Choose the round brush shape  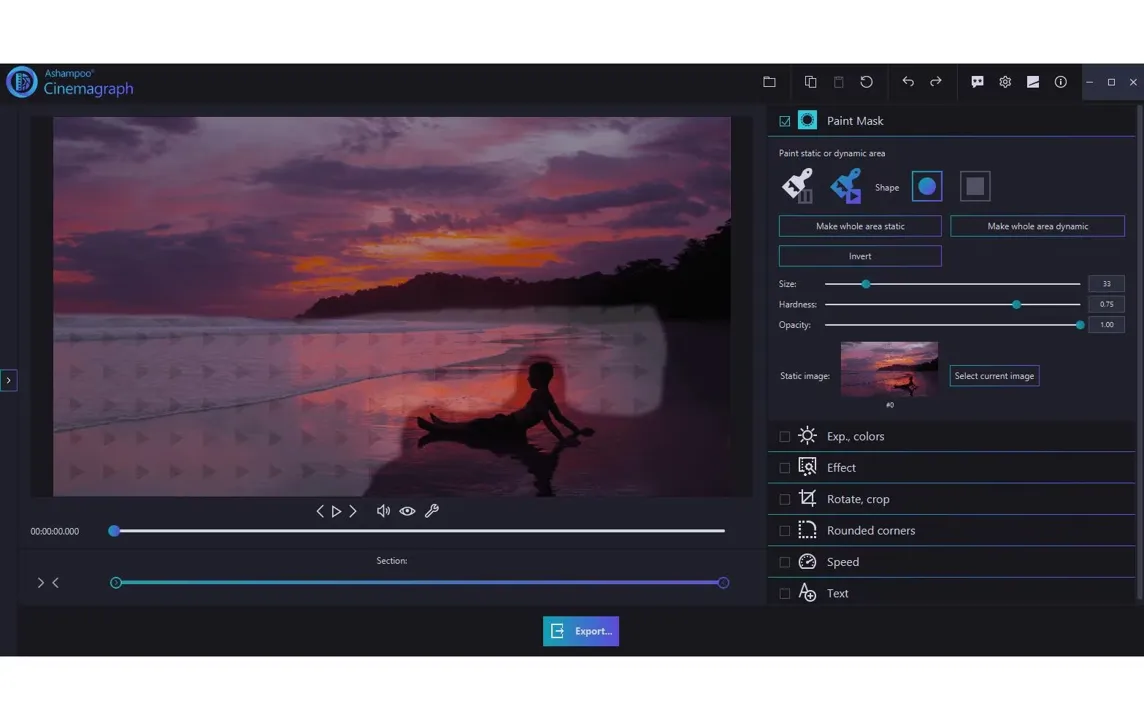[x=927, y=186]
